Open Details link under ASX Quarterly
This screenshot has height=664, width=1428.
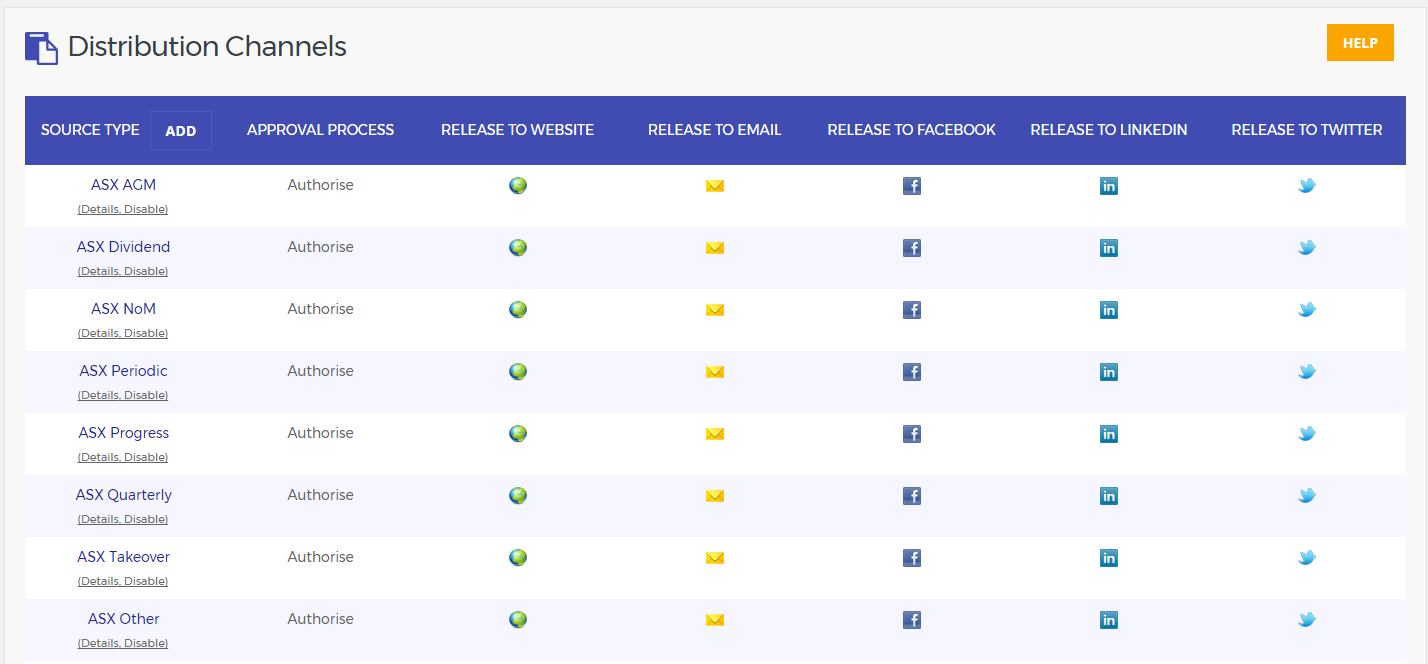point(99,520)
